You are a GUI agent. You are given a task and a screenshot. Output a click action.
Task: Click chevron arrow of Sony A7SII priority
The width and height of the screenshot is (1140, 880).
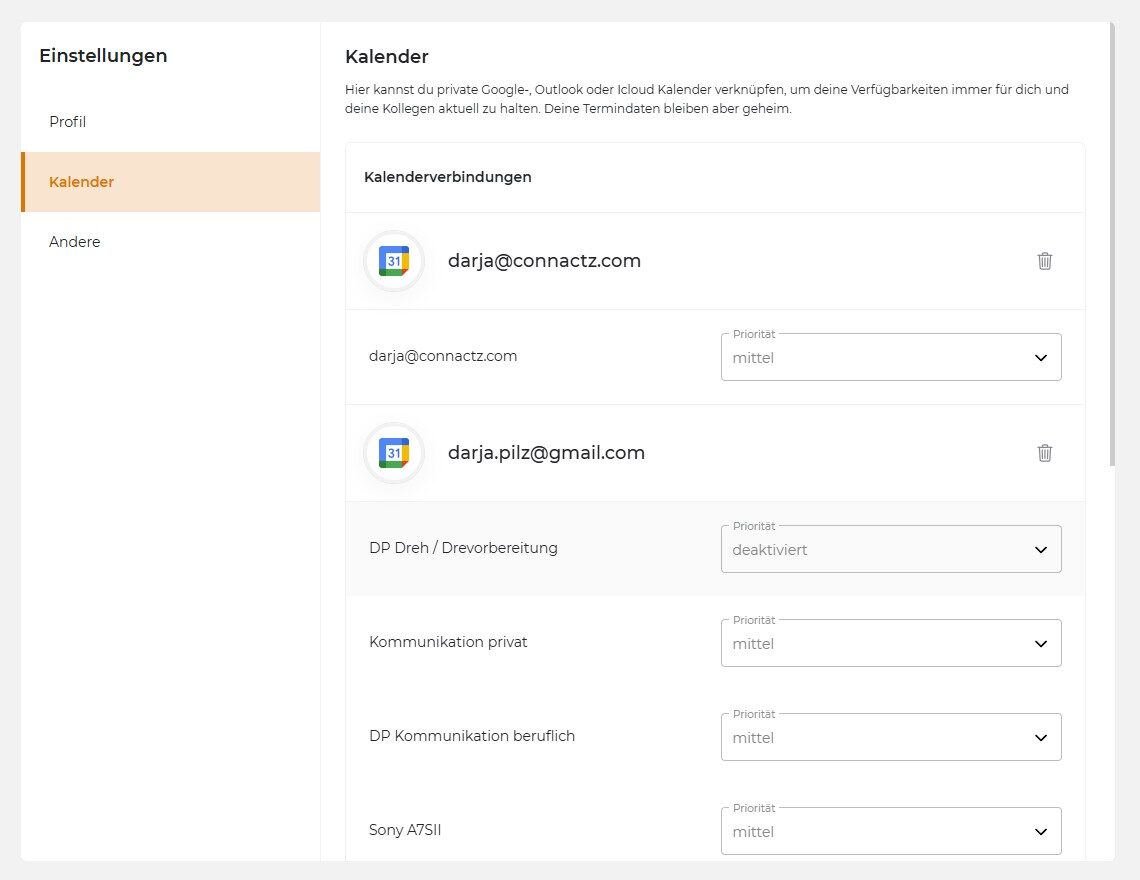[1041, 832]
